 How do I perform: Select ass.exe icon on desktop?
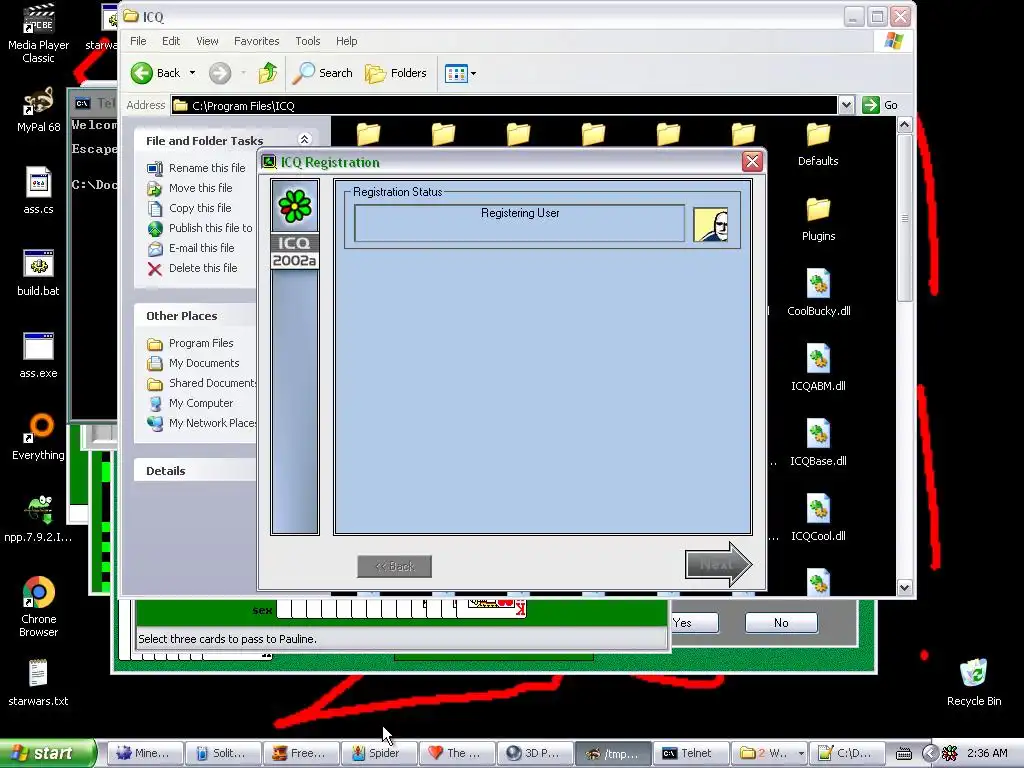39,355
